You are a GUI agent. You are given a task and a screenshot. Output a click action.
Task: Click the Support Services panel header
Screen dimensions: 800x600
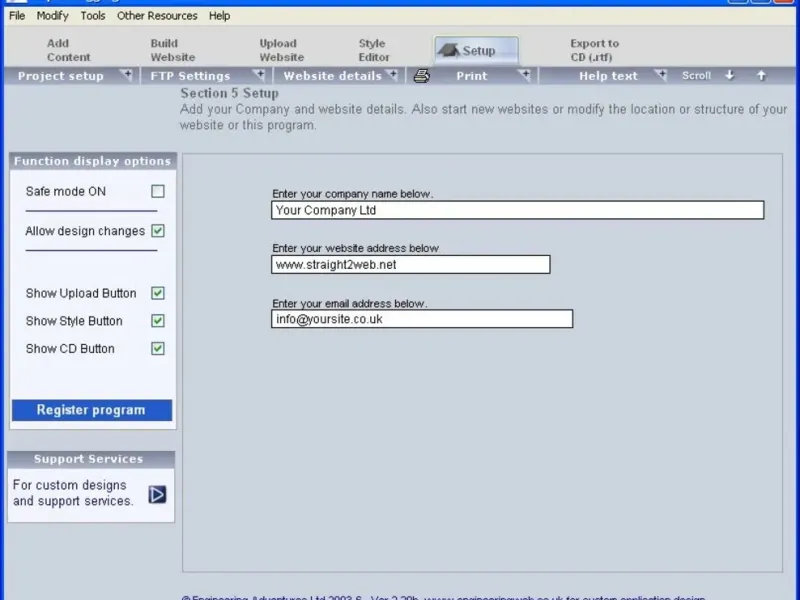91,459
